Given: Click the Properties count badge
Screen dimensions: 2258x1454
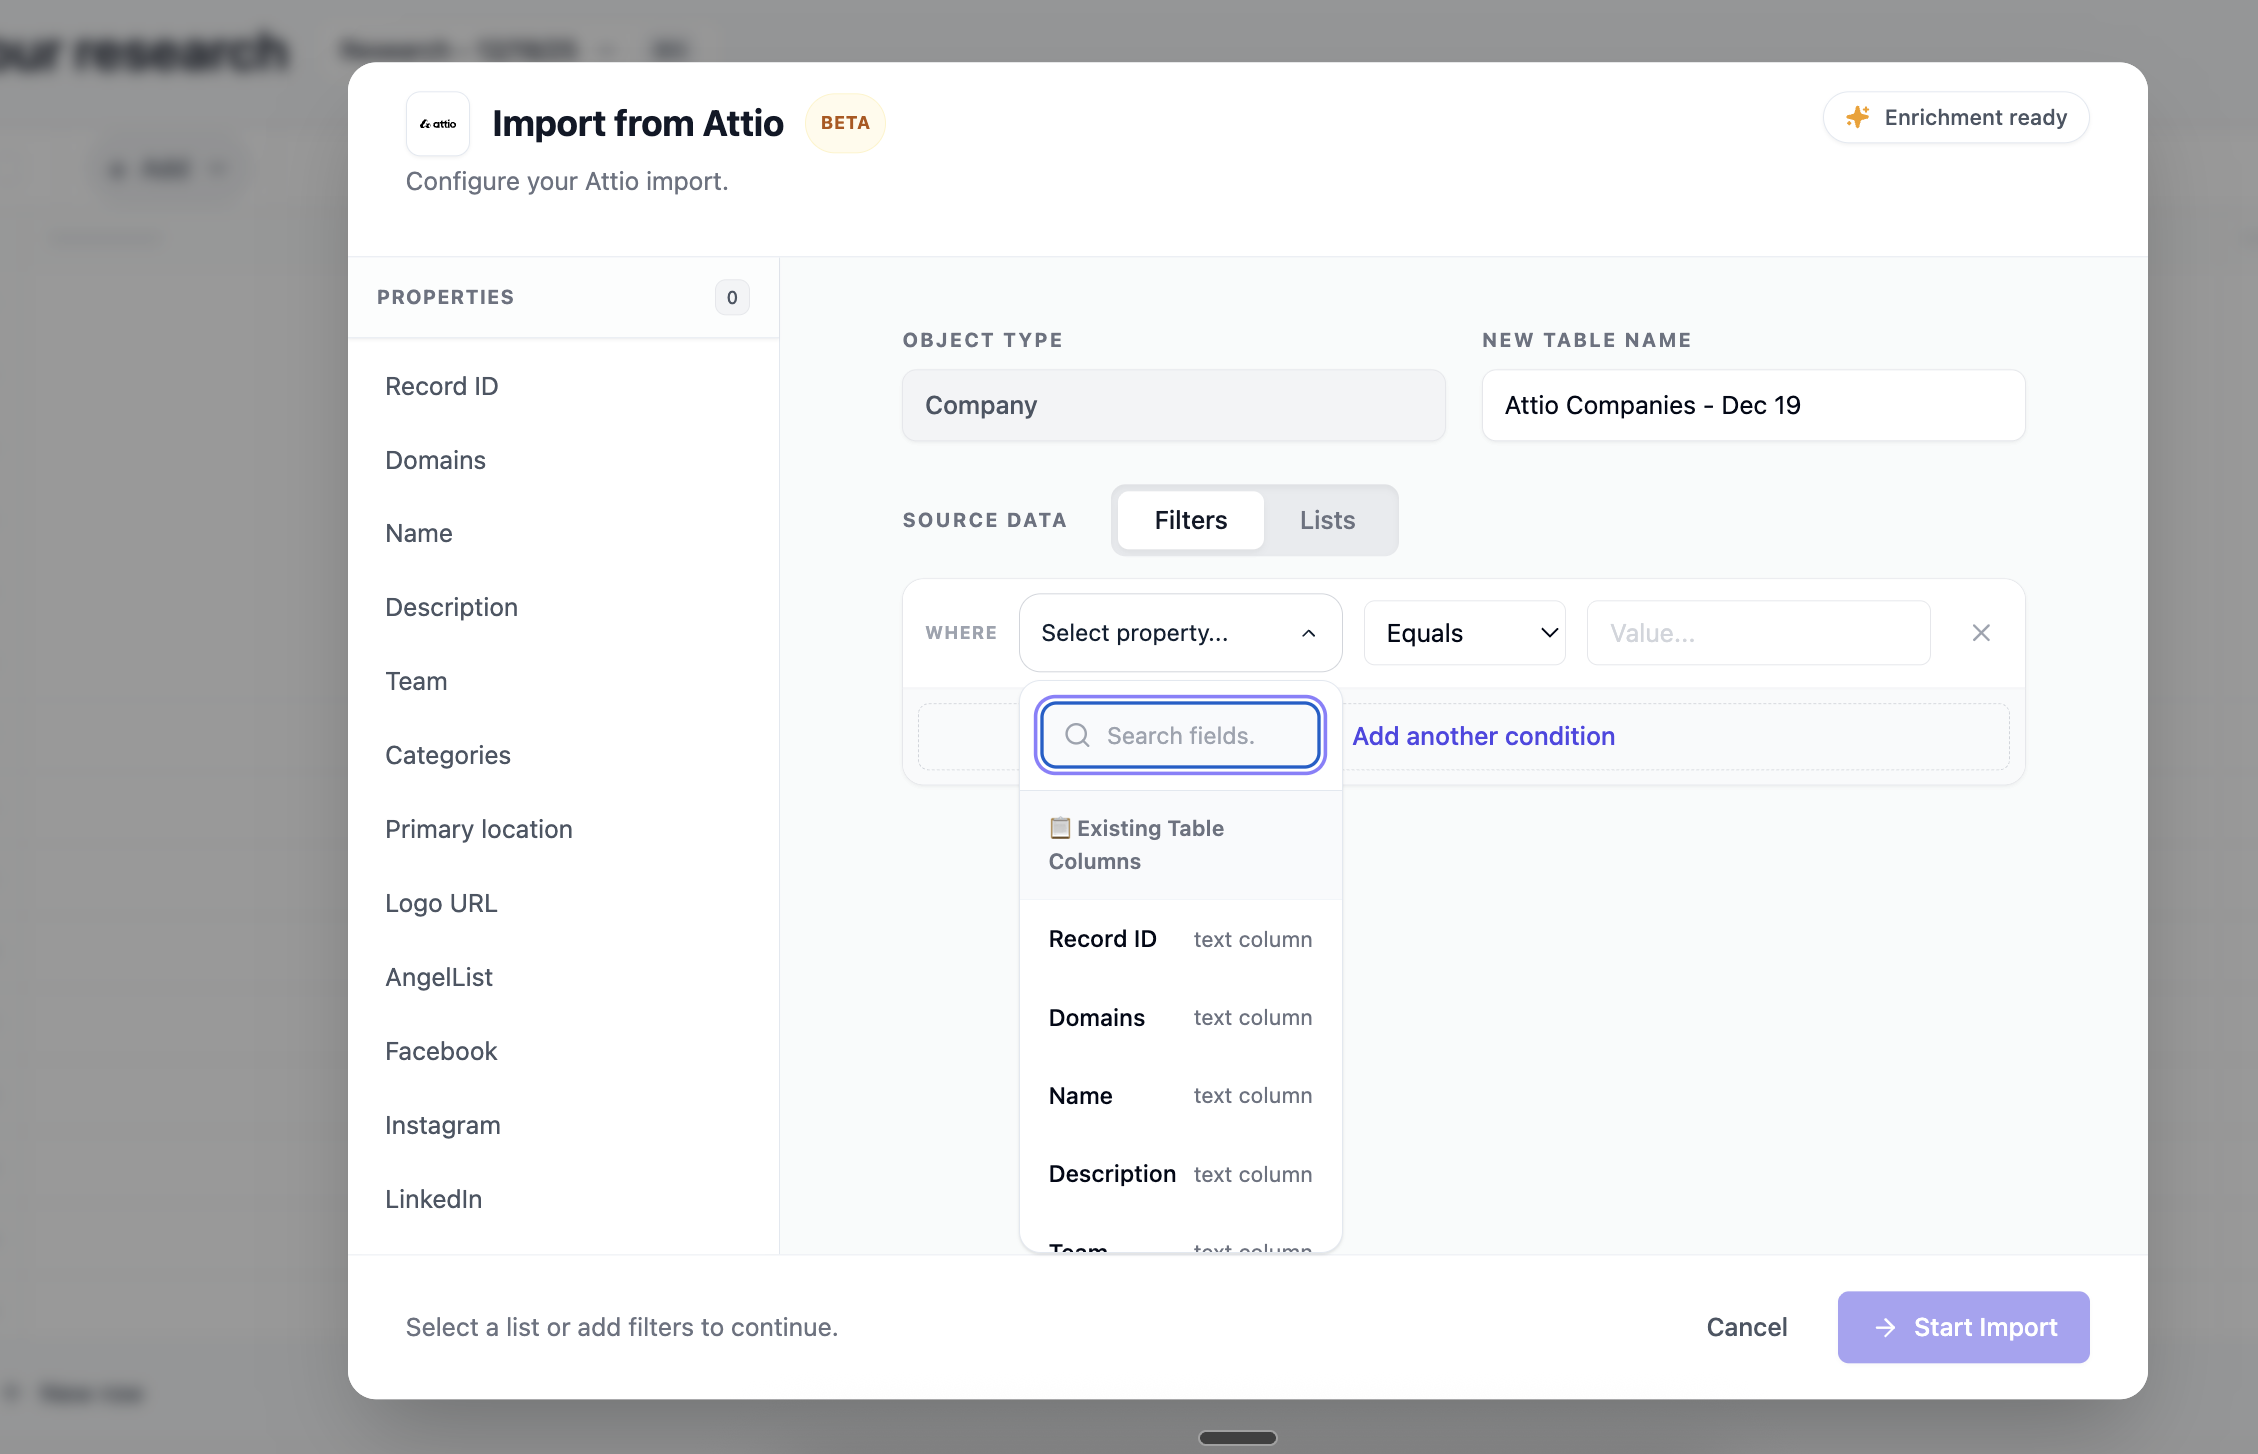Looking at the screenshot, I should click(732, 297).
